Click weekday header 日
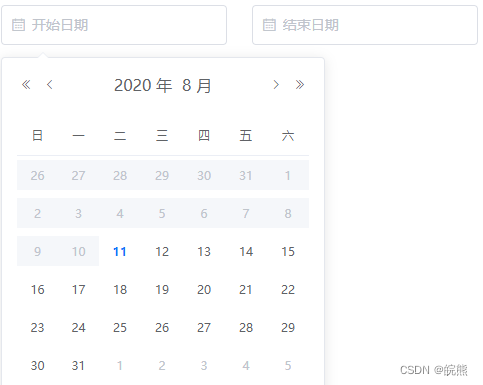This screenshot has width=483, height=385. point(37,136)
